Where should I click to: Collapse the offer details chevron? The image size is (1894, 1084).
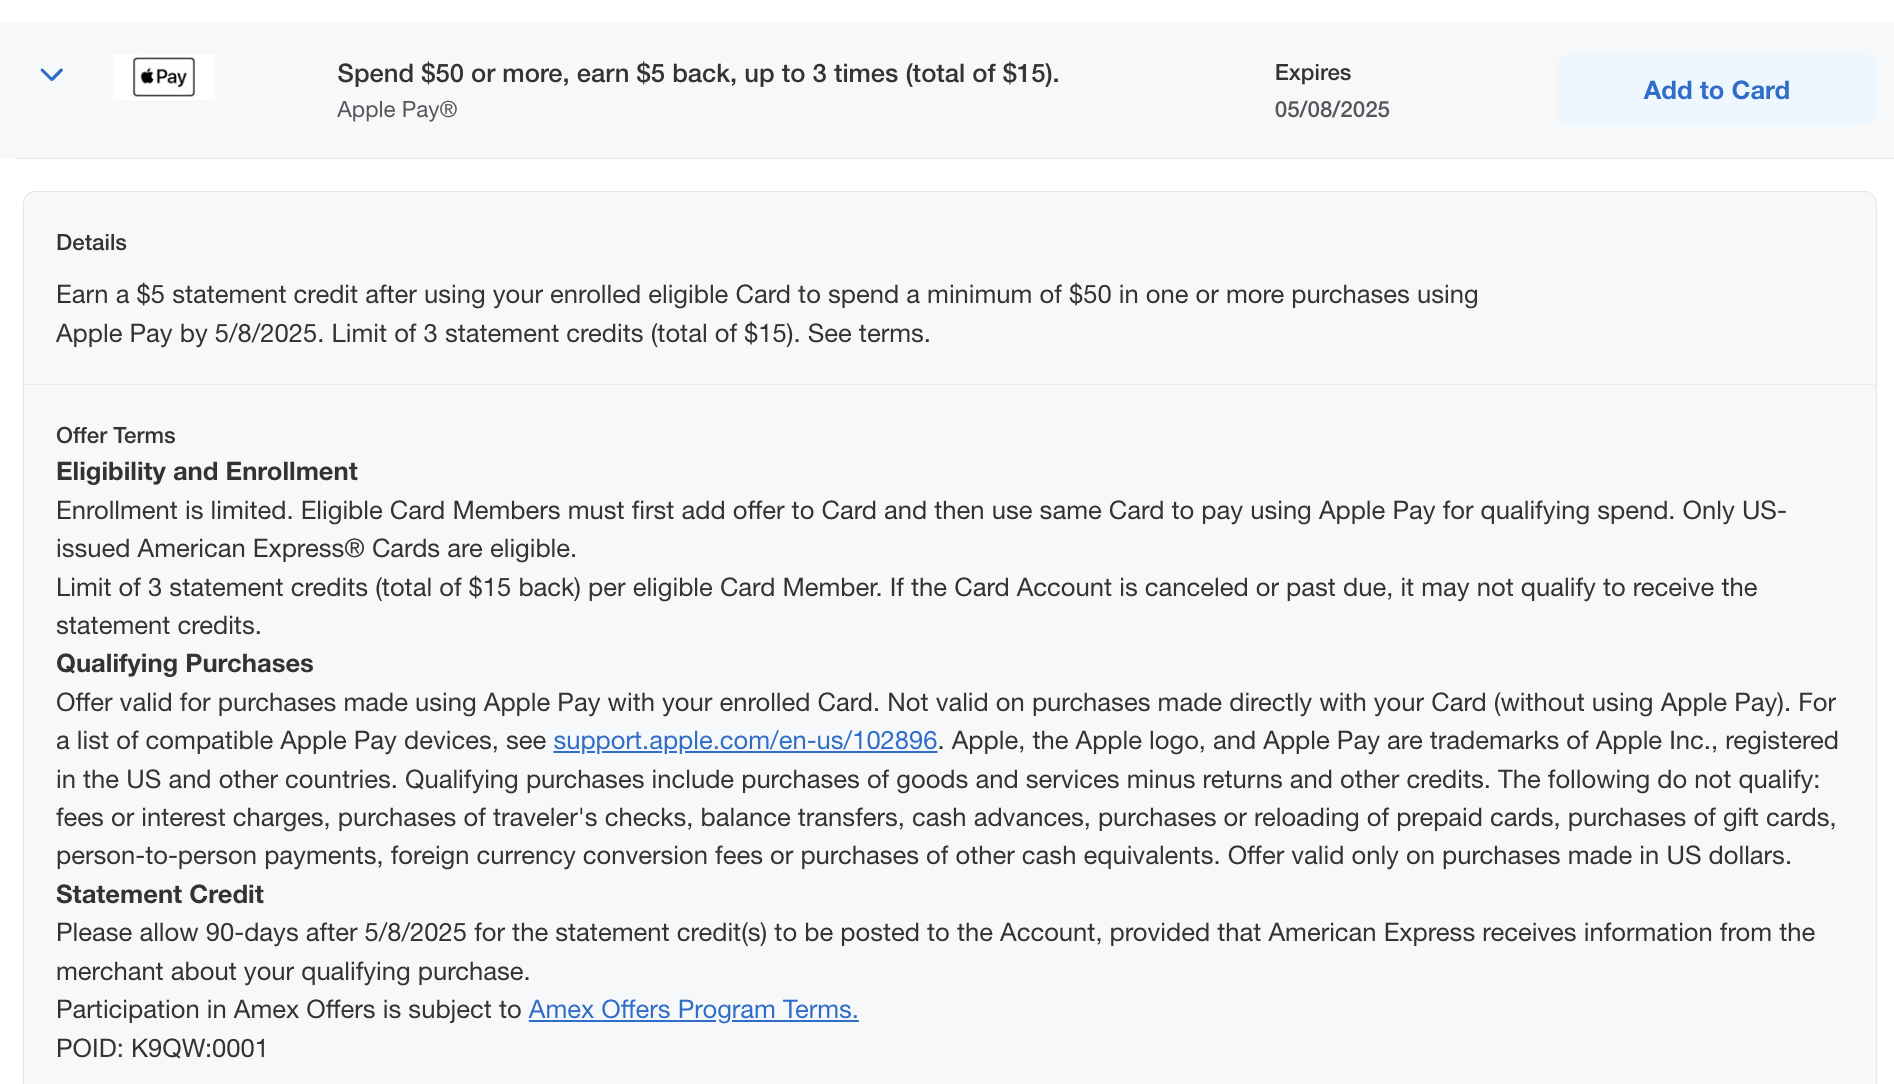point(52,75)
